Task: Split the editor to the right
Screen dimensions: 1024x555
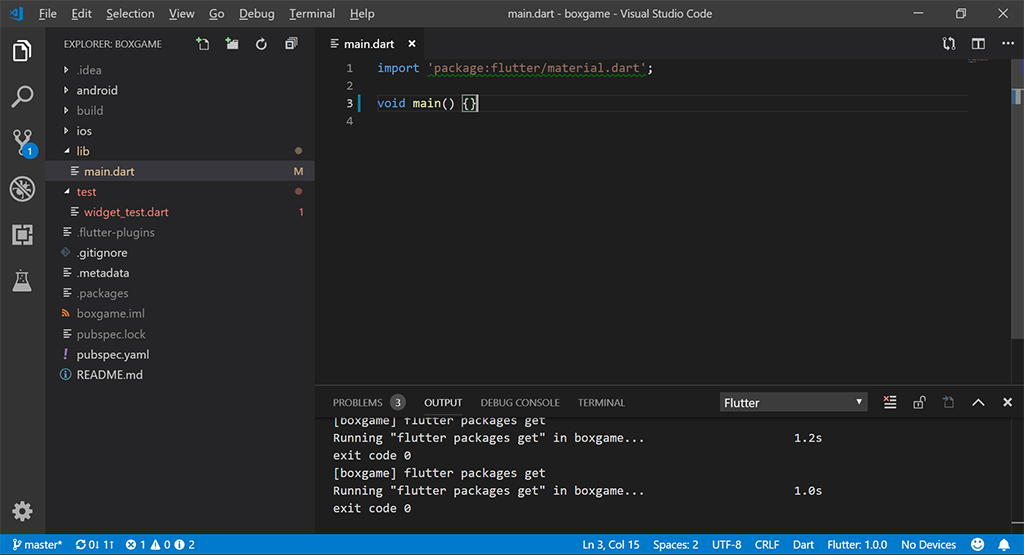Action: (x=978, y=44)
